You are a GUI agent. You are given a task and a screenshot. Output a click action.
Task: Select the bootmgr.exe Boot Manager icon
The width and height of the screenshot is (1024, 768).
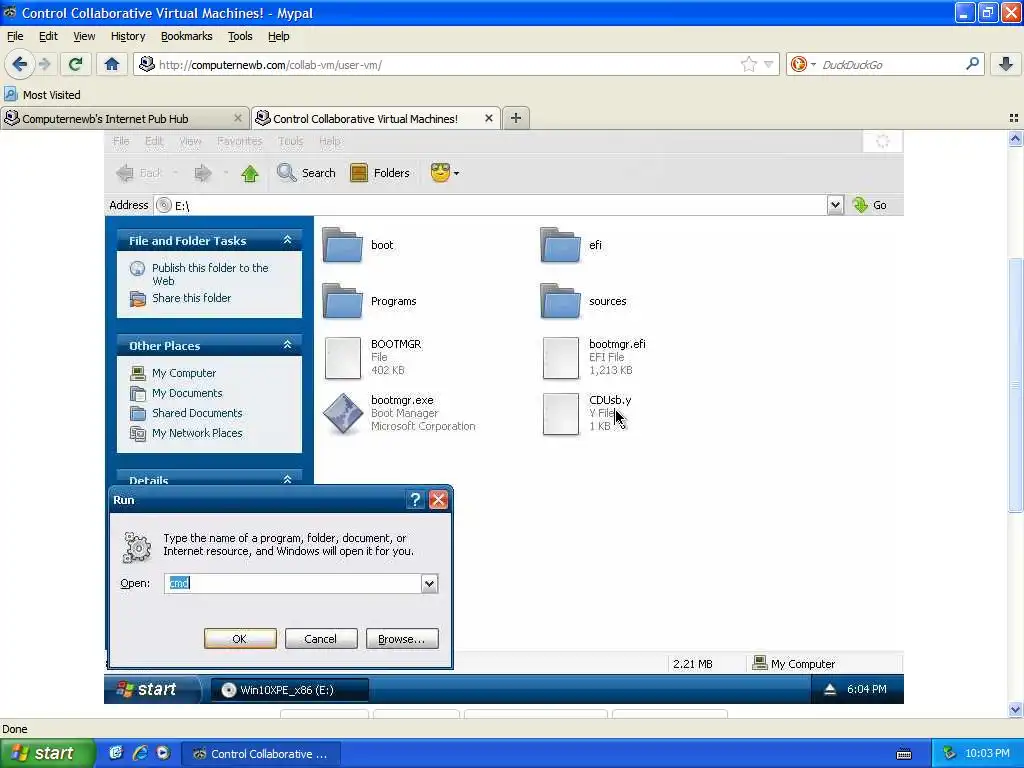pos(342,413)
